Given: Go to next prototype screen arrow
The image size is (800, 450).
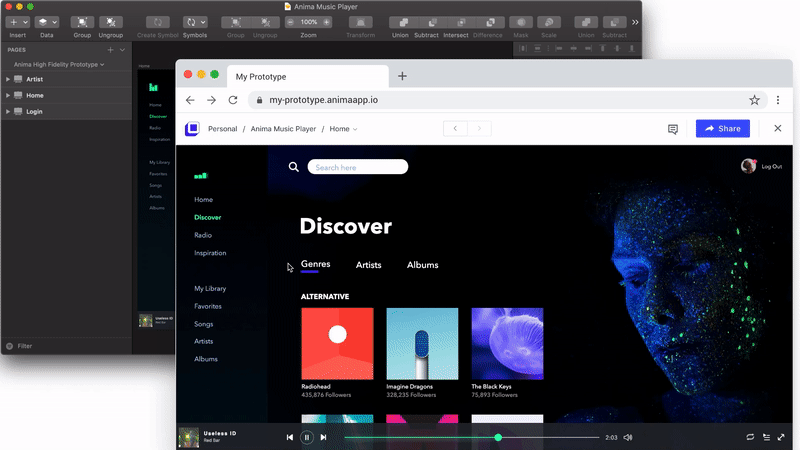Looking at the screenshot, I should point(479,129).
